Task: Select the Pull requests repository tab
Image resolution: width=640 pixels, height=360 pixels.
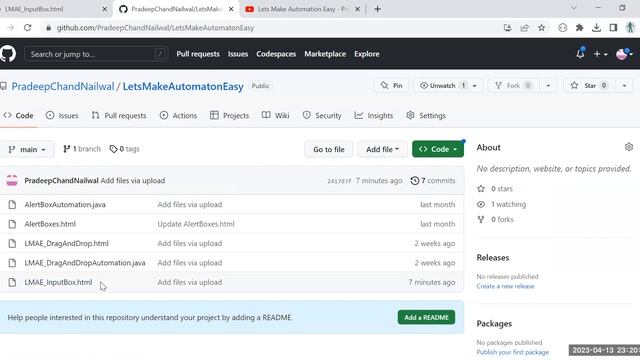Action: 119,116
